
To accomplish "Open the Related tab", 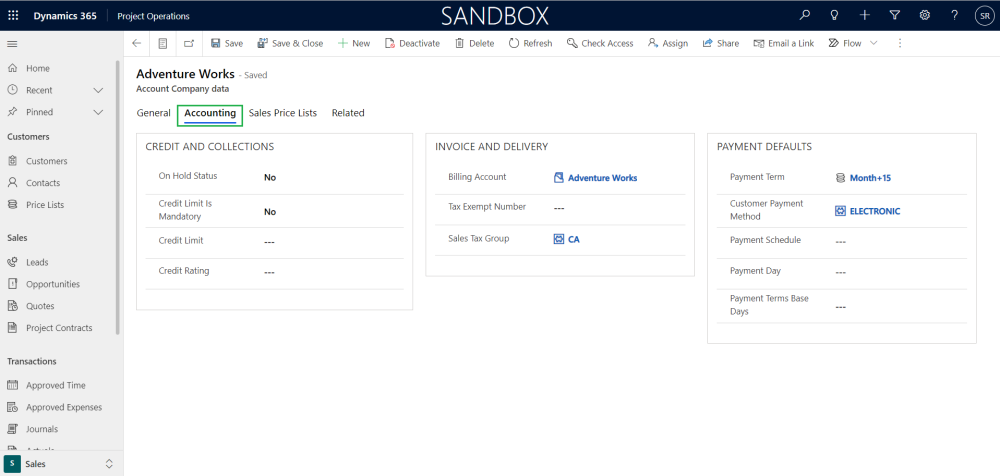I will coord(348,113).
